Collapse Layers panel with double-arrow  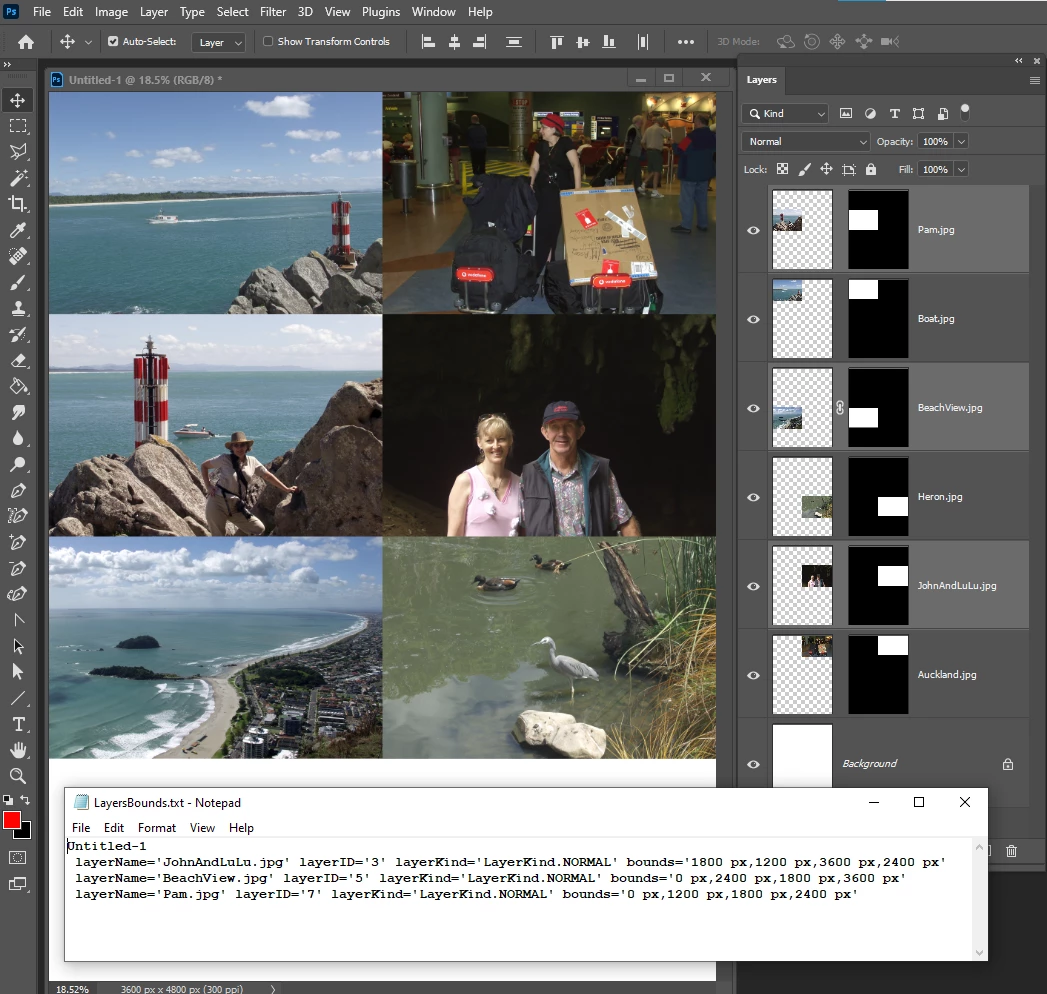pyautogui.click(x=1019, y=61)
